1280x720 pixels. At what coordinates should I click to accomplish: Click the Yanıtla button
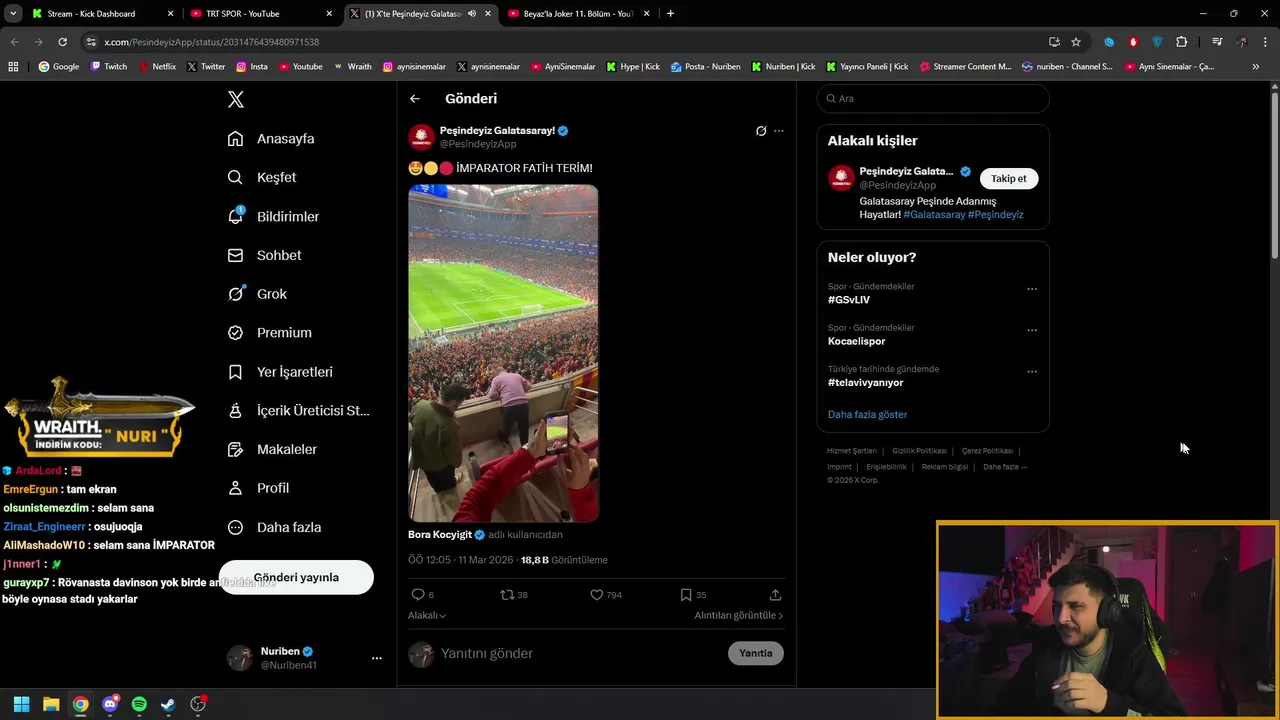pos(756,653)
